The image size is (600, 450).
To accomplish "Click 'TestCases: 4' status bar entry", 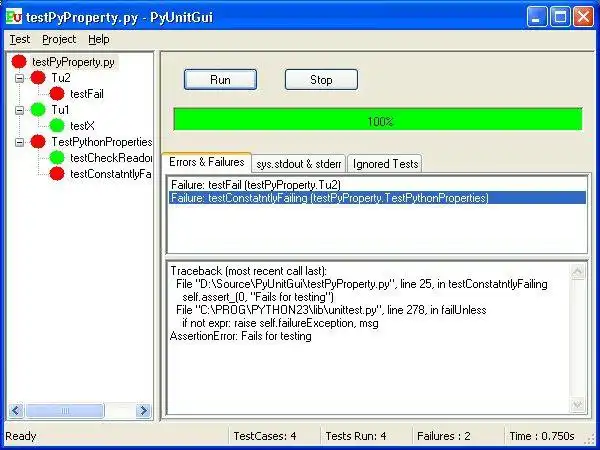I will [x=265, y=436].
